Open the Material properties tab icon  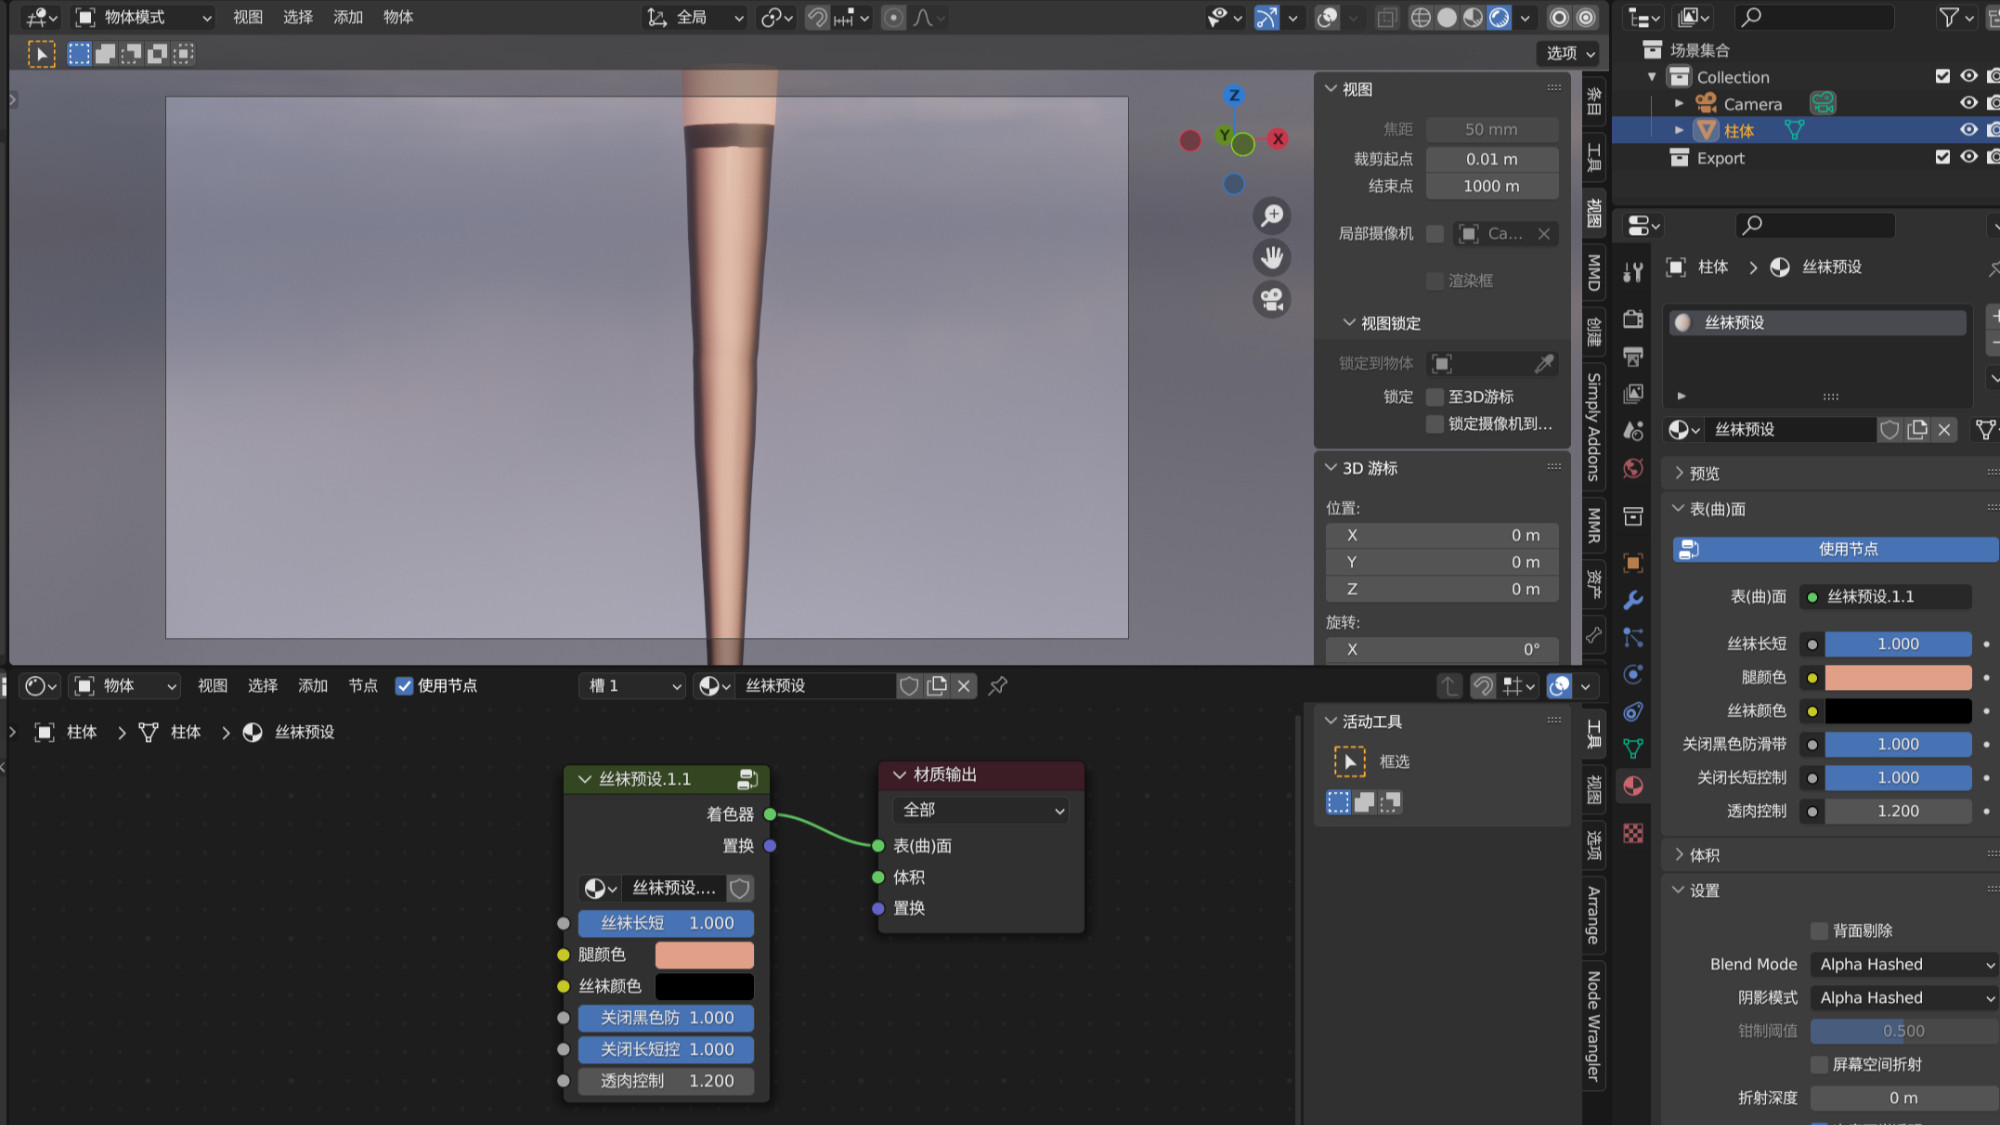[x=1633, y=786]
